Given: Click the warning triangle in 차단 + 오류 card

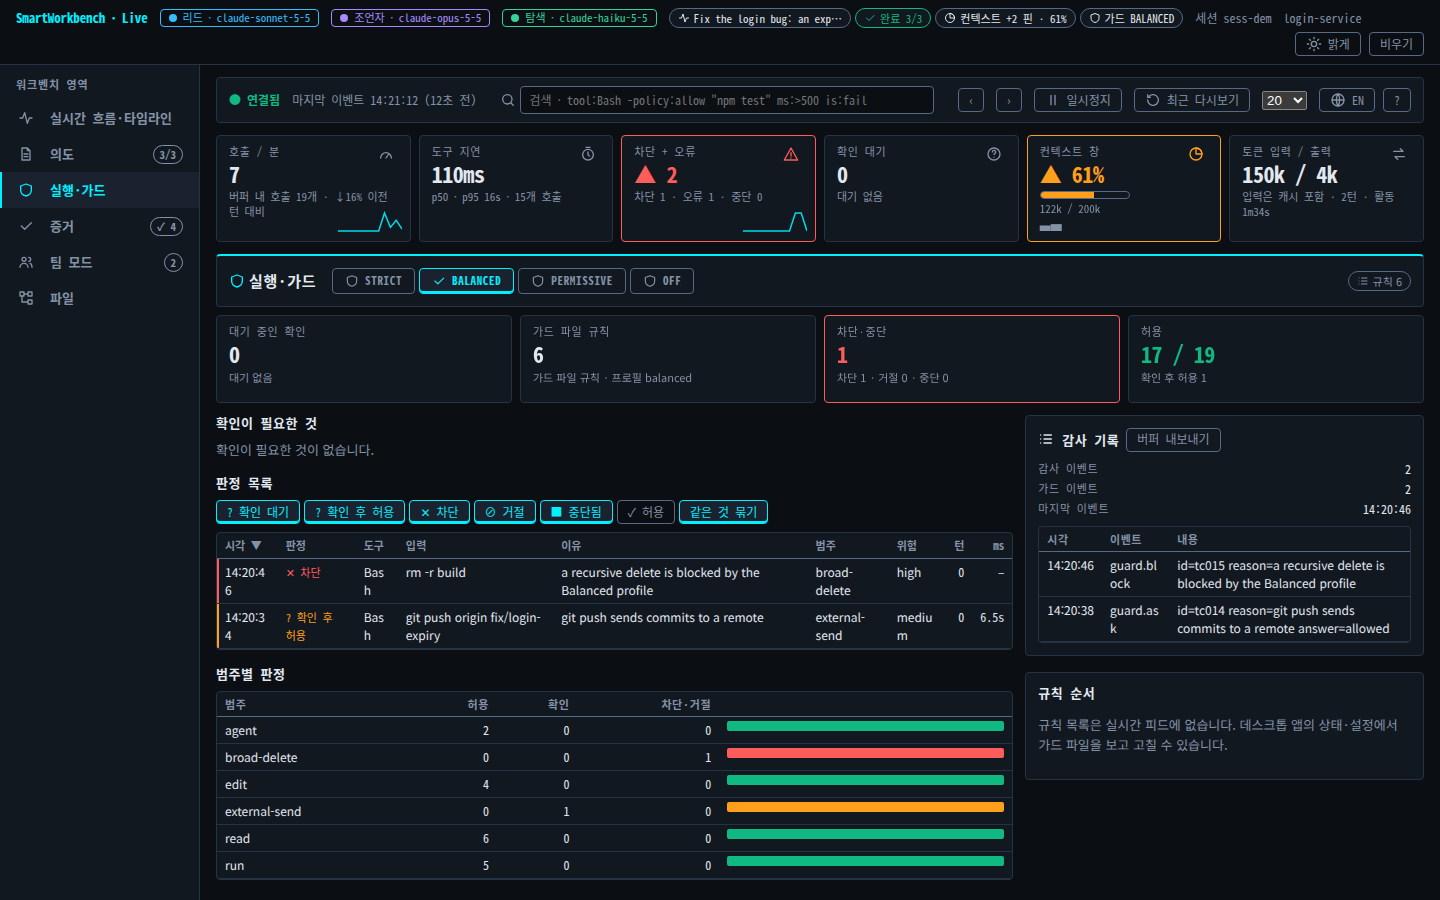Looking at the screenshot, I should (791, 154).
